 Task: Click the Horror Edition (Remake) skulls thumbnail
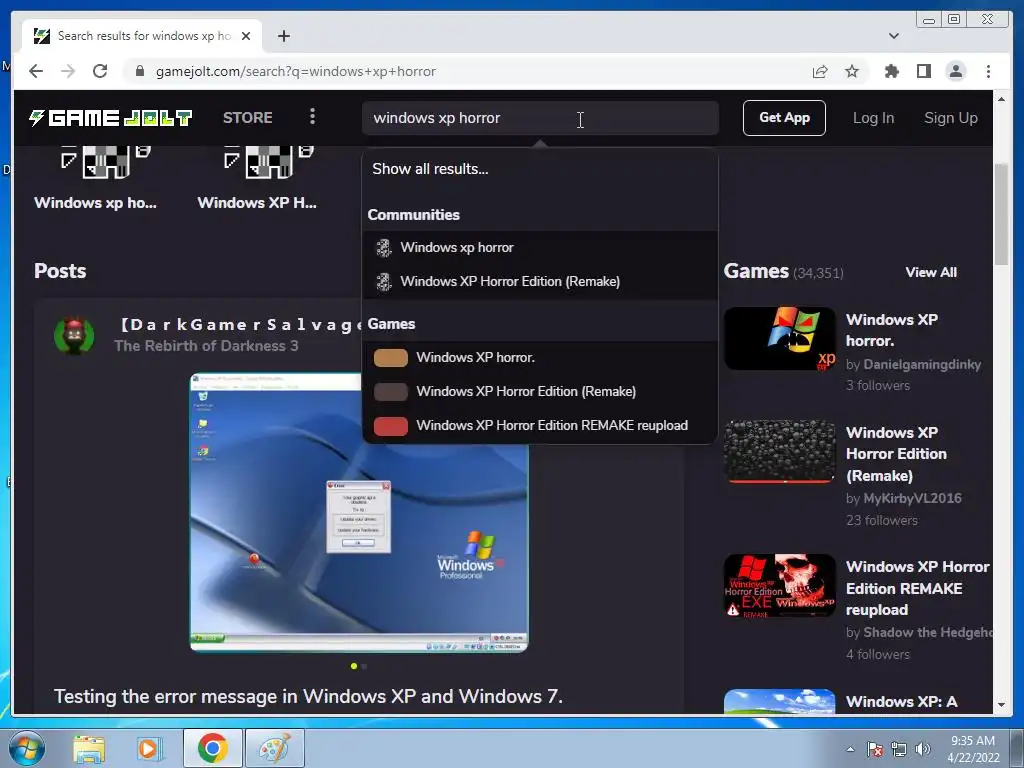(780, 451)
